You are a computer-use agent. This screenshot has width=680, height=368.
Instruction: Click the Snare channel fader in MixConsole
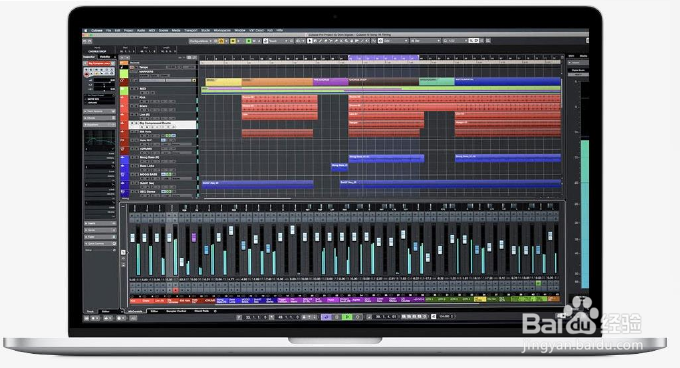tap(144, 238)
